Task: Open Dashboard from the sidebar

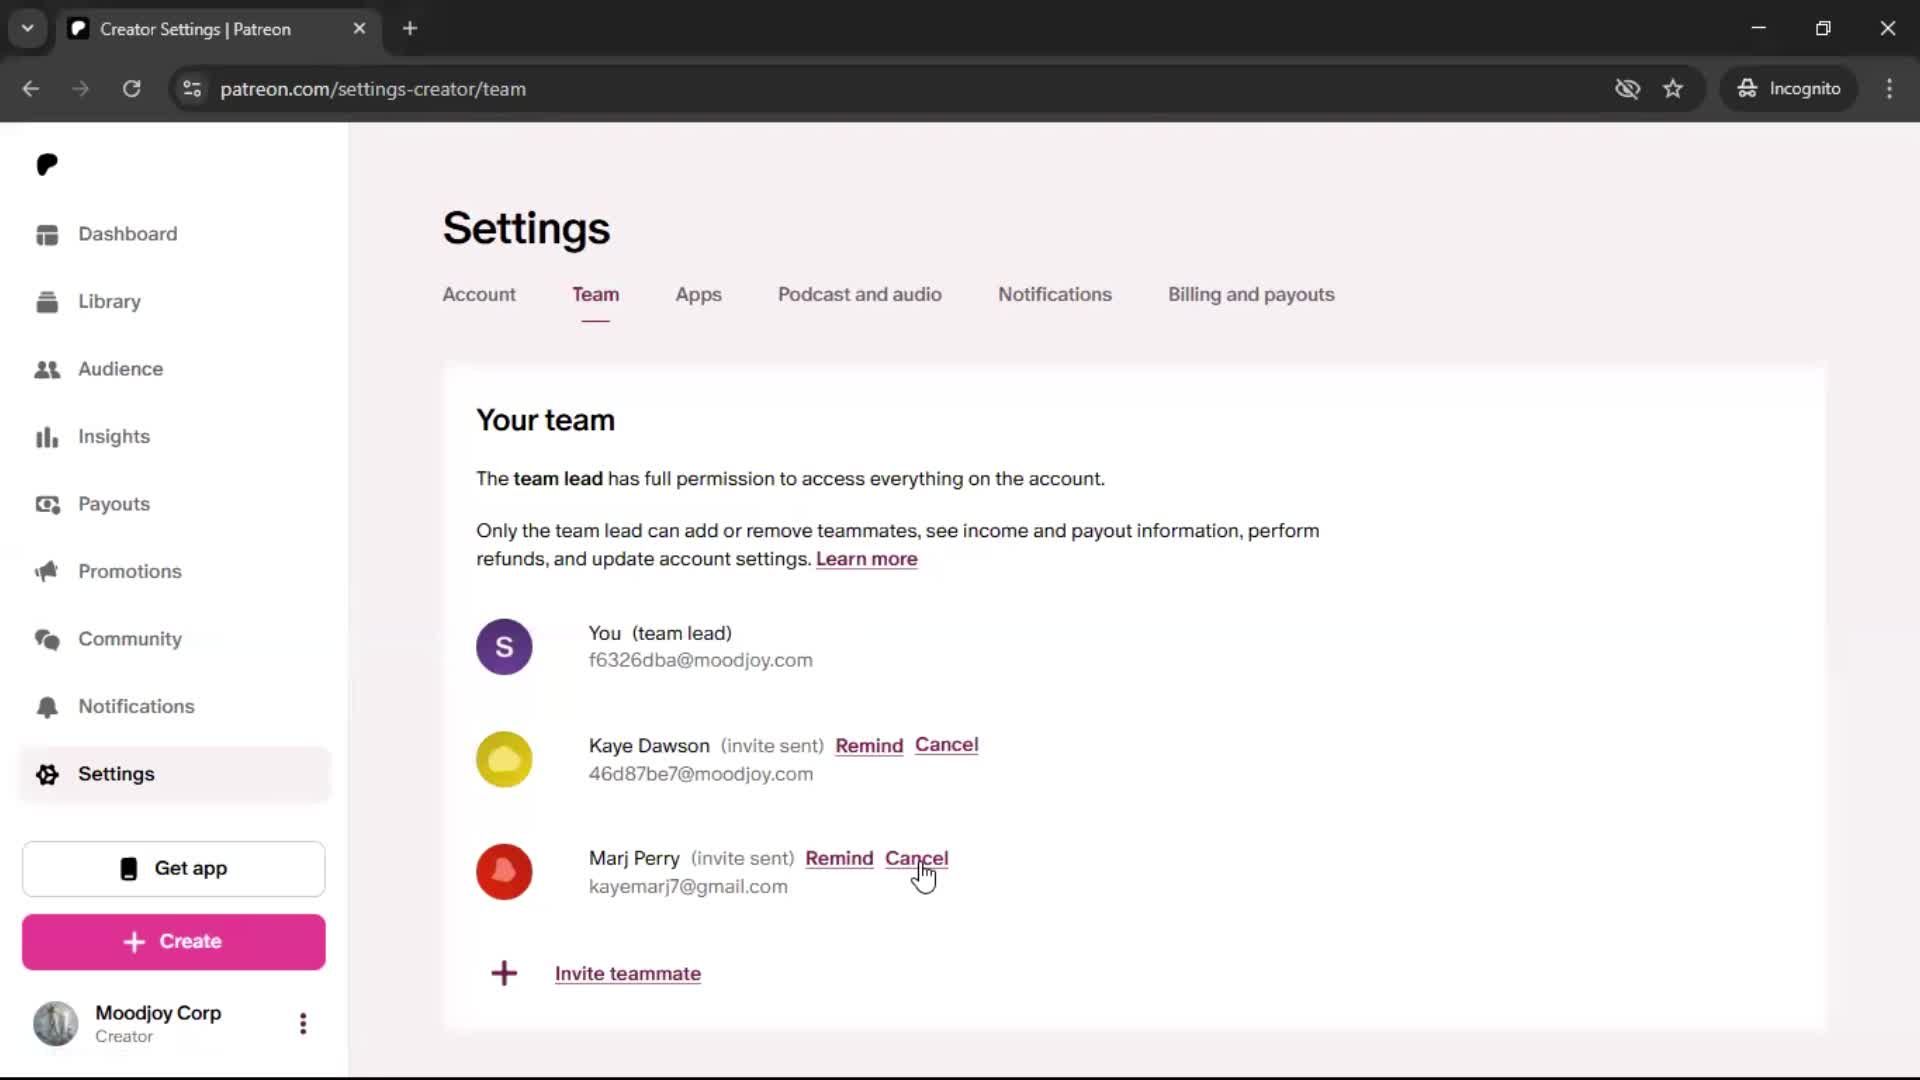Action: pos(128,234)
